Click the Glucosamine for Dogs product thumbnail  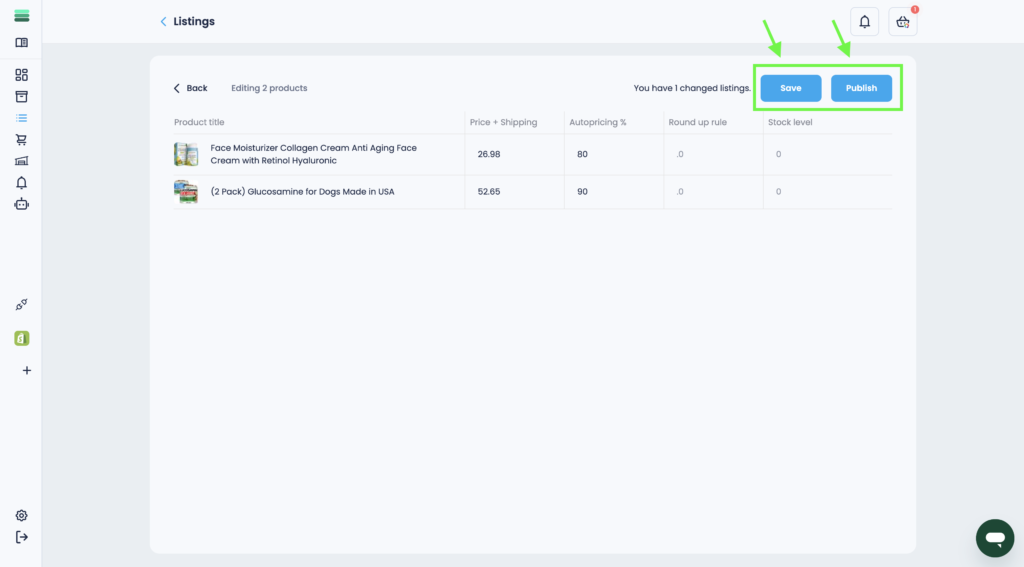pos(186,192)
